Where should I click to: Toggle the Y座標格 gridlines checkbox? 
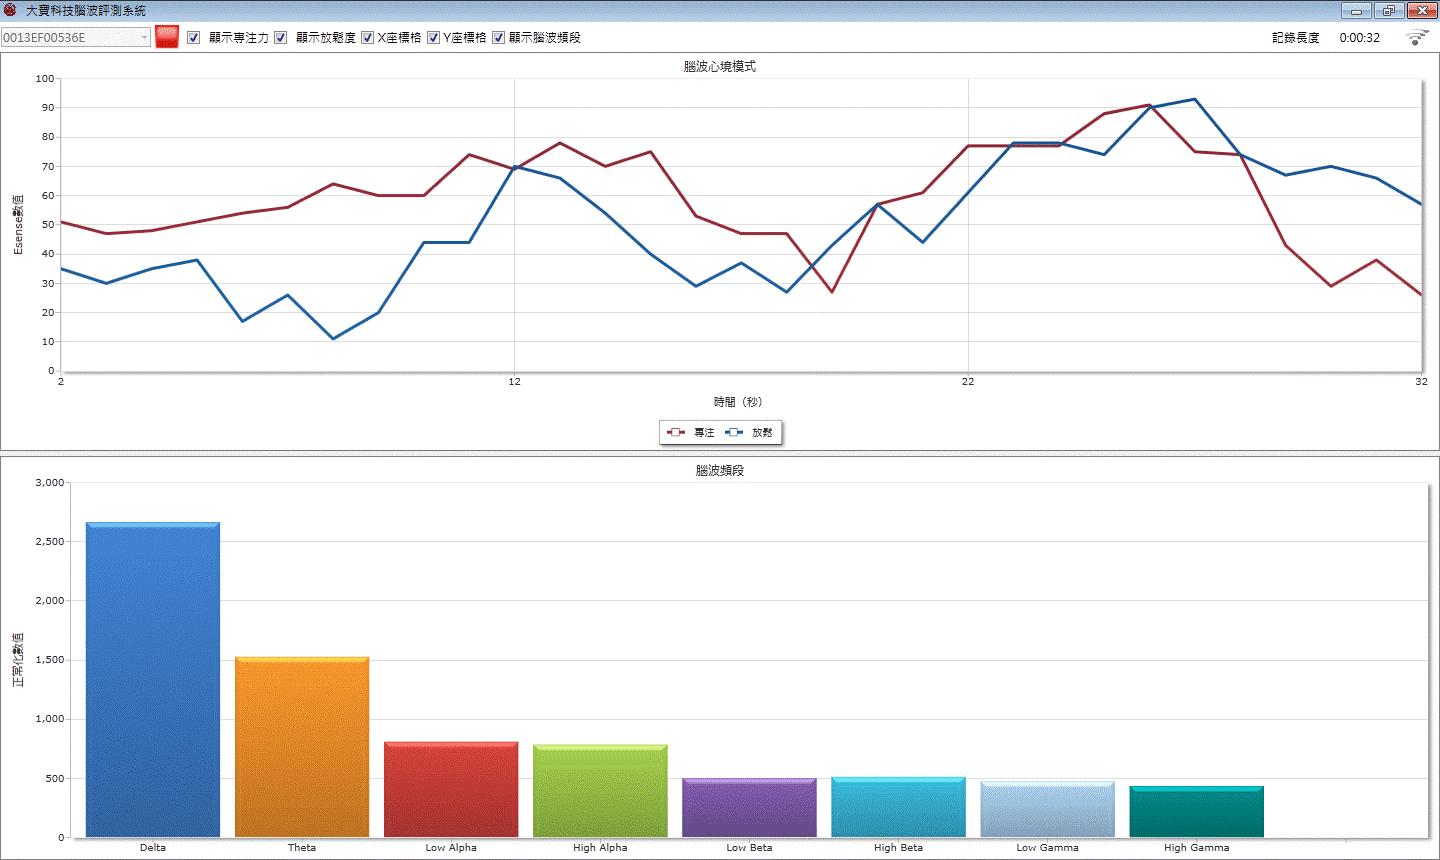pyautogui.click(x=433, y=37)
